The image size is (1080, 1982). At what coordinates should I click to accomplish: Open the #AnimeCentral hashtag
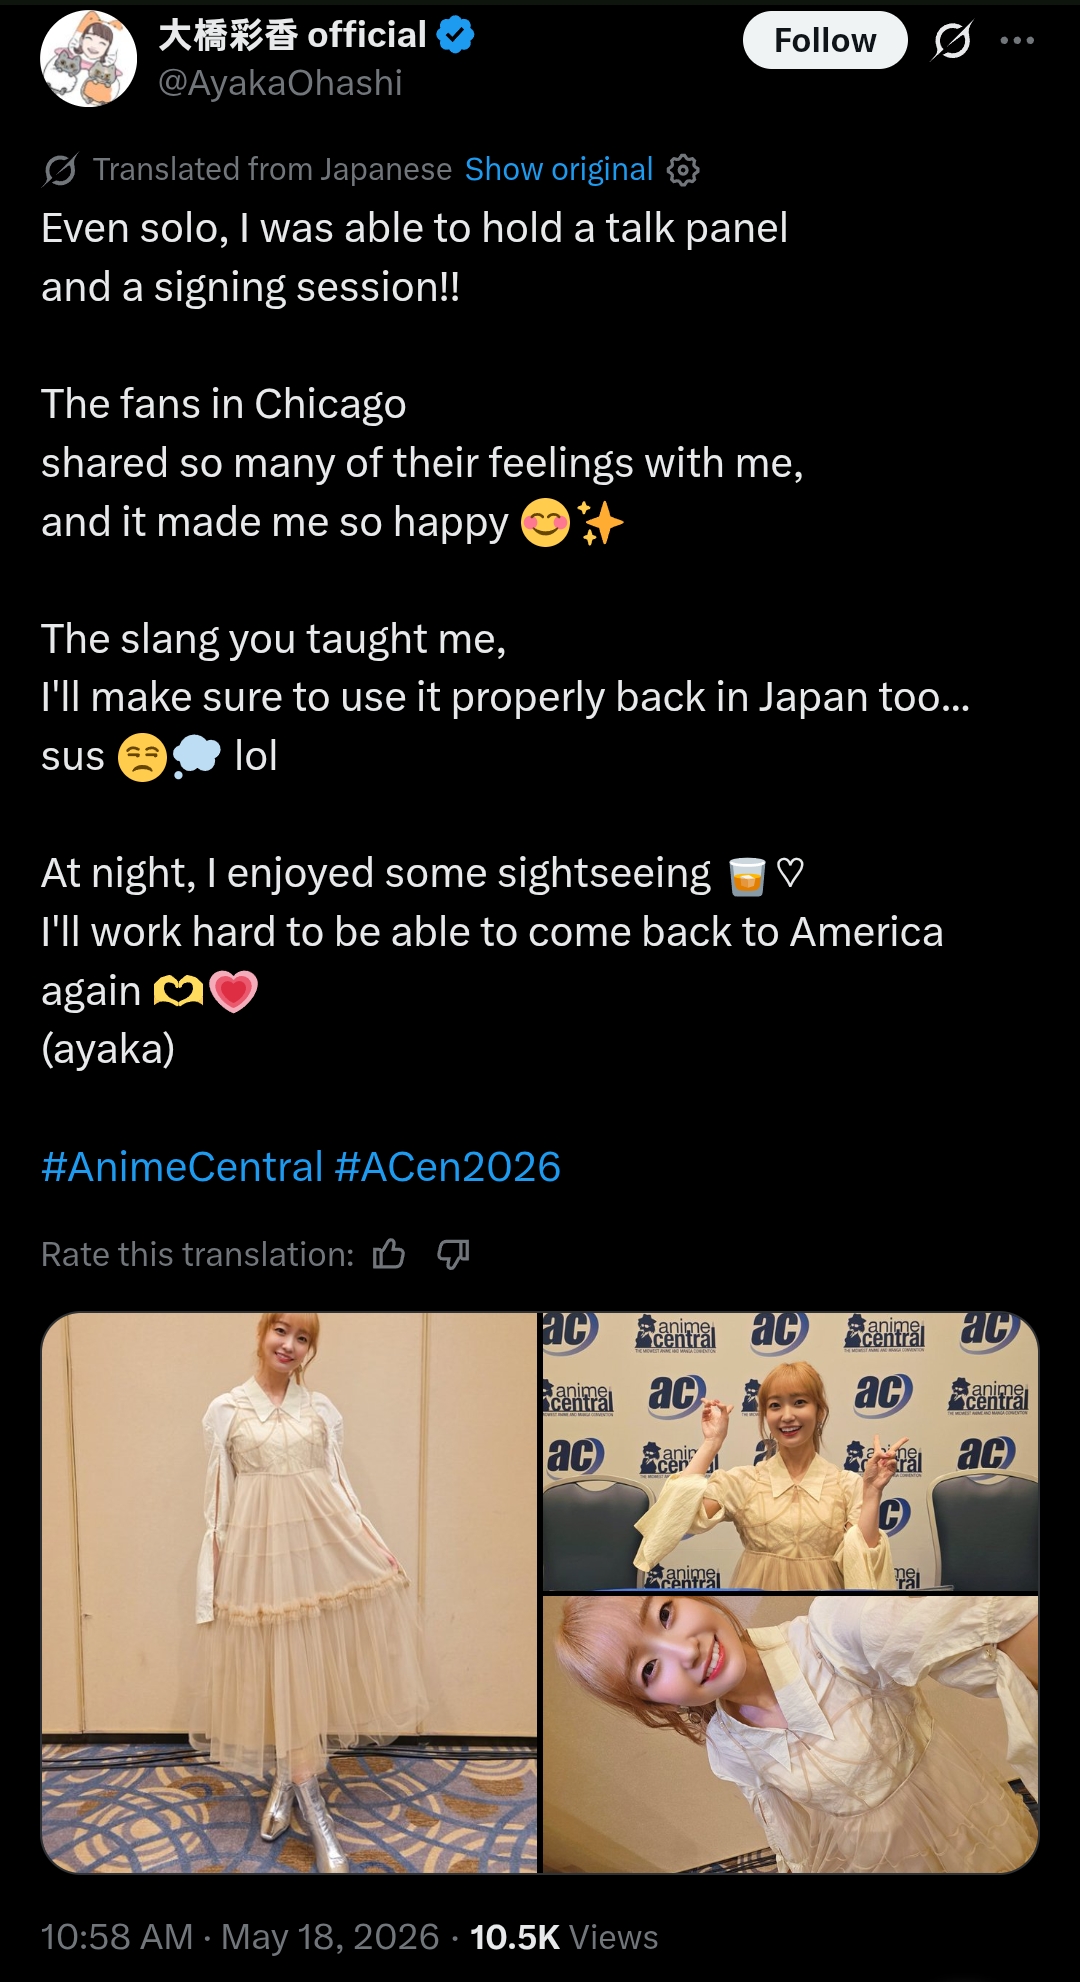click(x=182, y=1167)
